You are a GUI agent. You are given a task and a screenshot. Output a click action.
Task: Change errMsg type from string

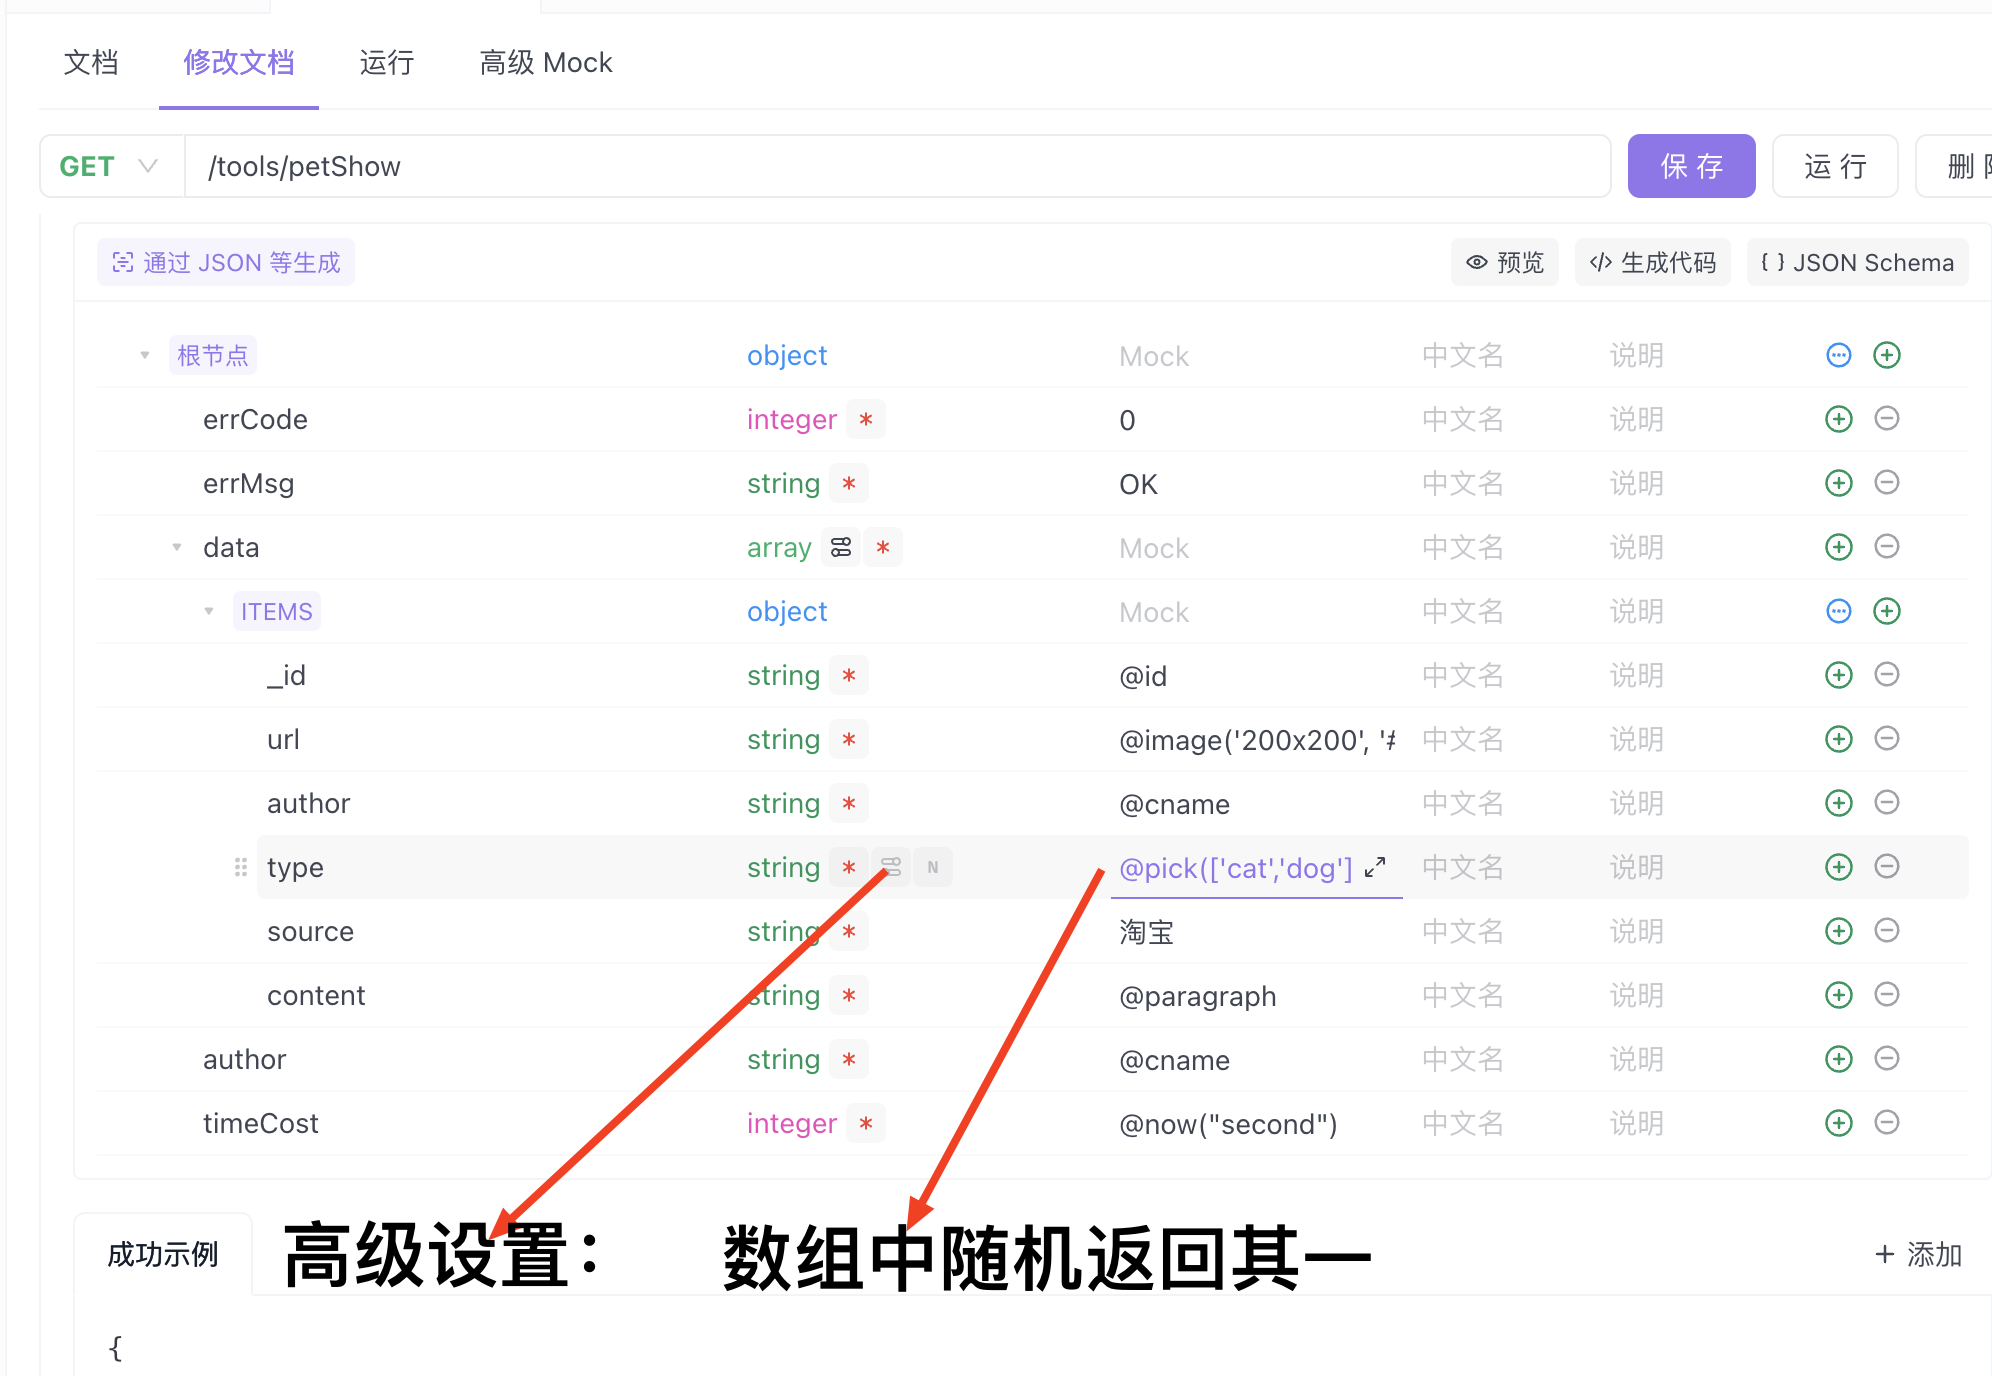point(783,483)
